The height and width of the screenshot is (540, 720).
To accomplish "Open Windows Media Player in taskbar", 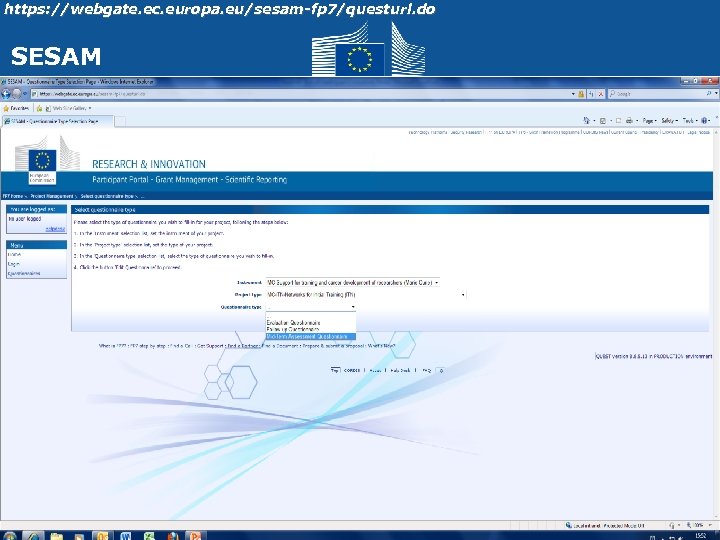I will 79,536.
